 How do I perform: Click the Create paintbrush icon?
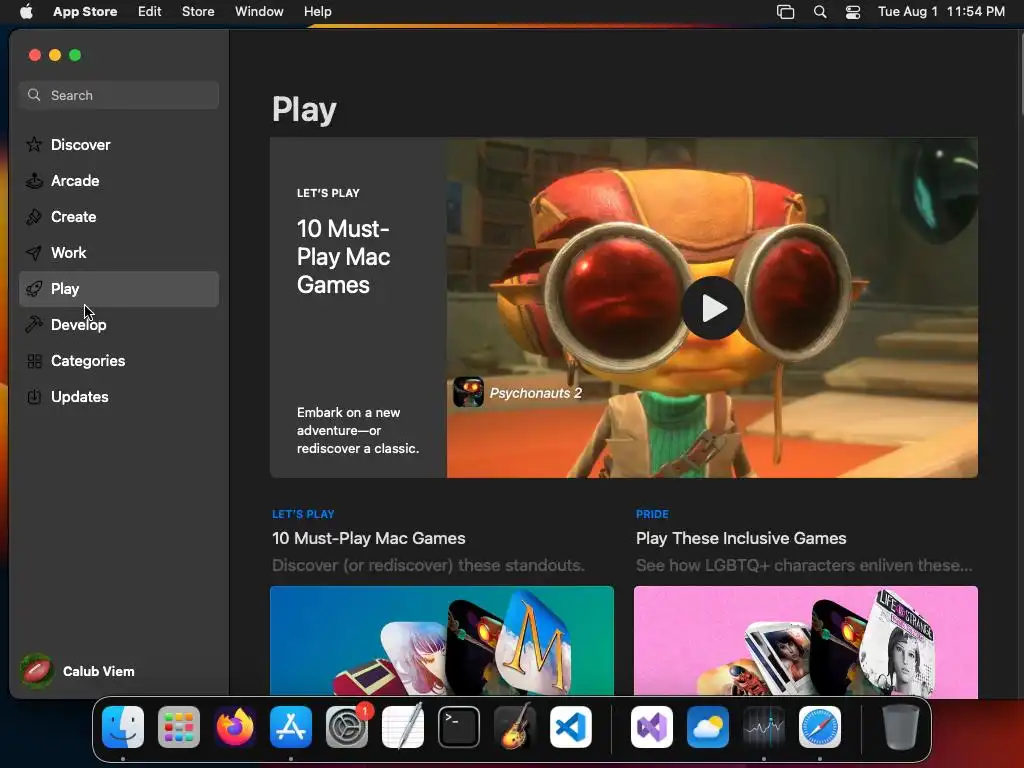(x=34, y=217)
